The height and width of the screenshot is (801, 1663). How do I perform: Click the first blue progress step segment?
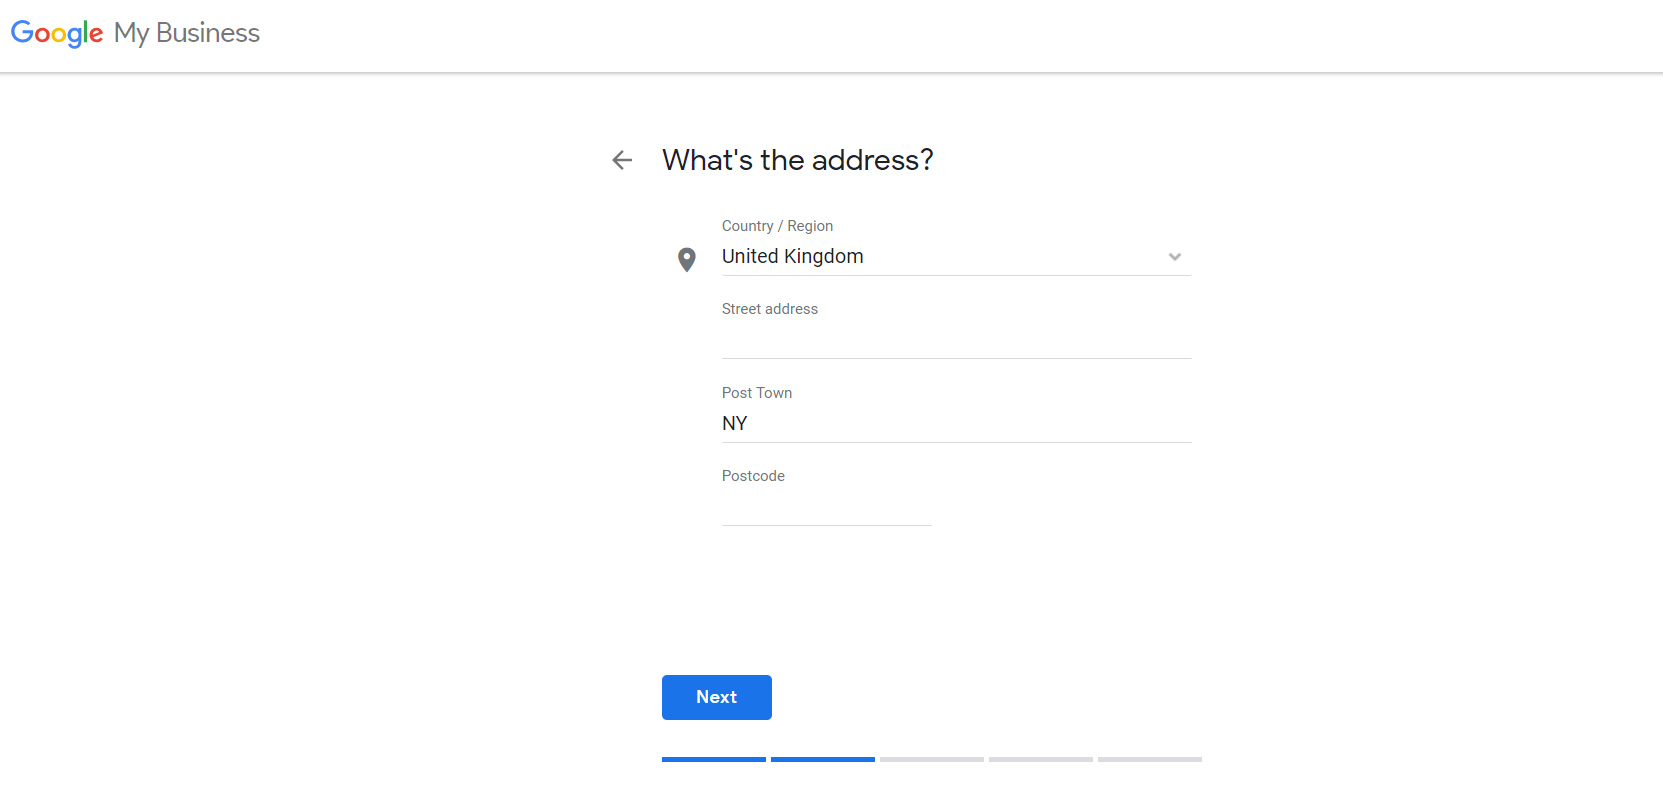pos(714,759)
